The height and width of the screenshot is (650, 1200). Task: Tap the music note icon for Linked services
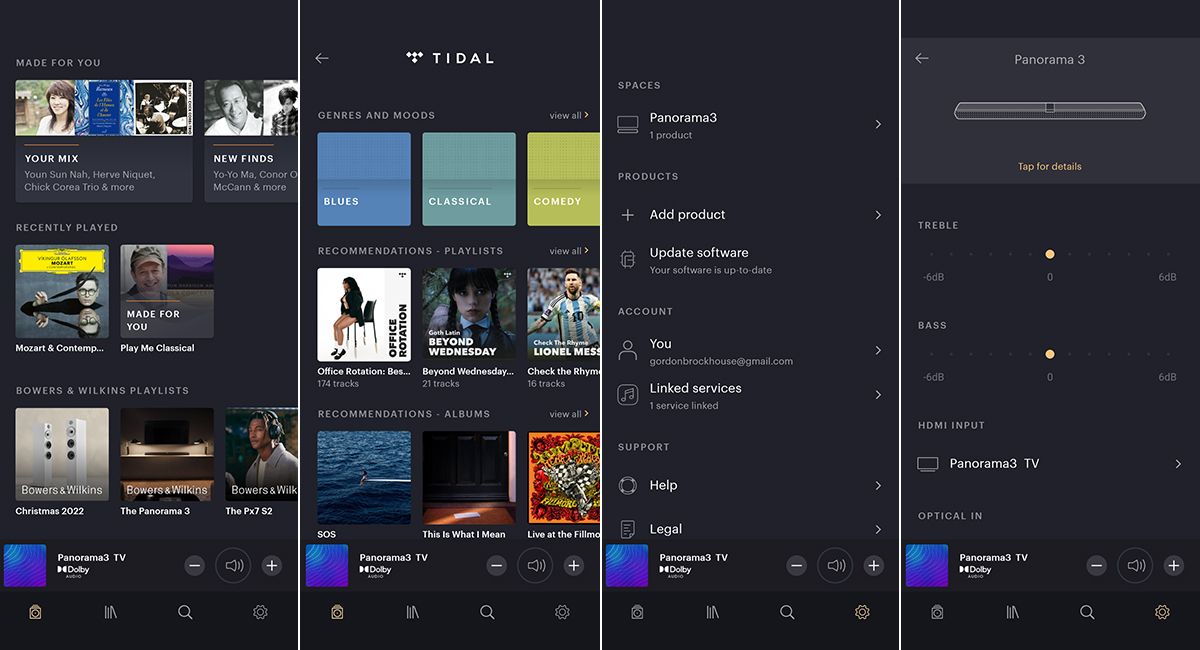click(x=628, y=395)
